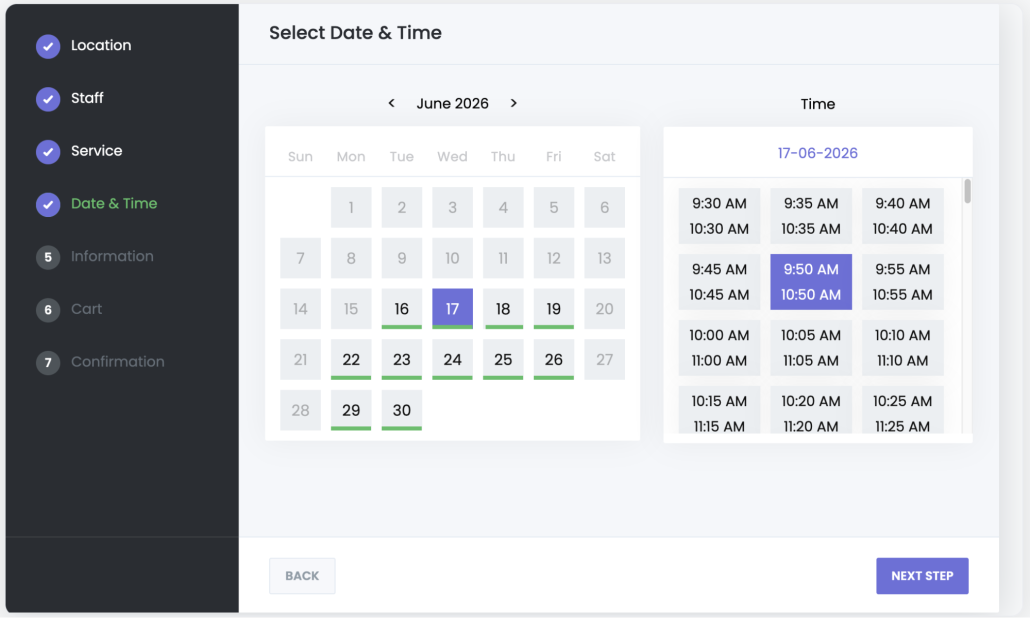Click the Staff step checkmark icon
The height and width of the screenshot is (618, 1030).
point(48,99)
